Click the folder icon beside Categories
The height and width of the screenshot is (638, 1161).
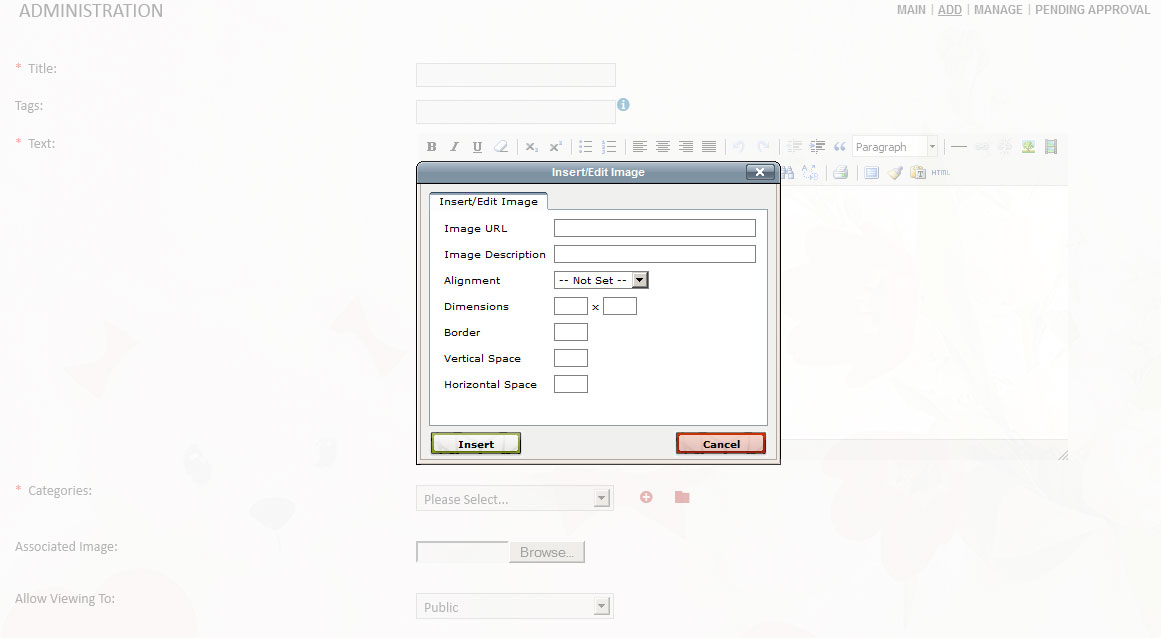tap(682, 497)
